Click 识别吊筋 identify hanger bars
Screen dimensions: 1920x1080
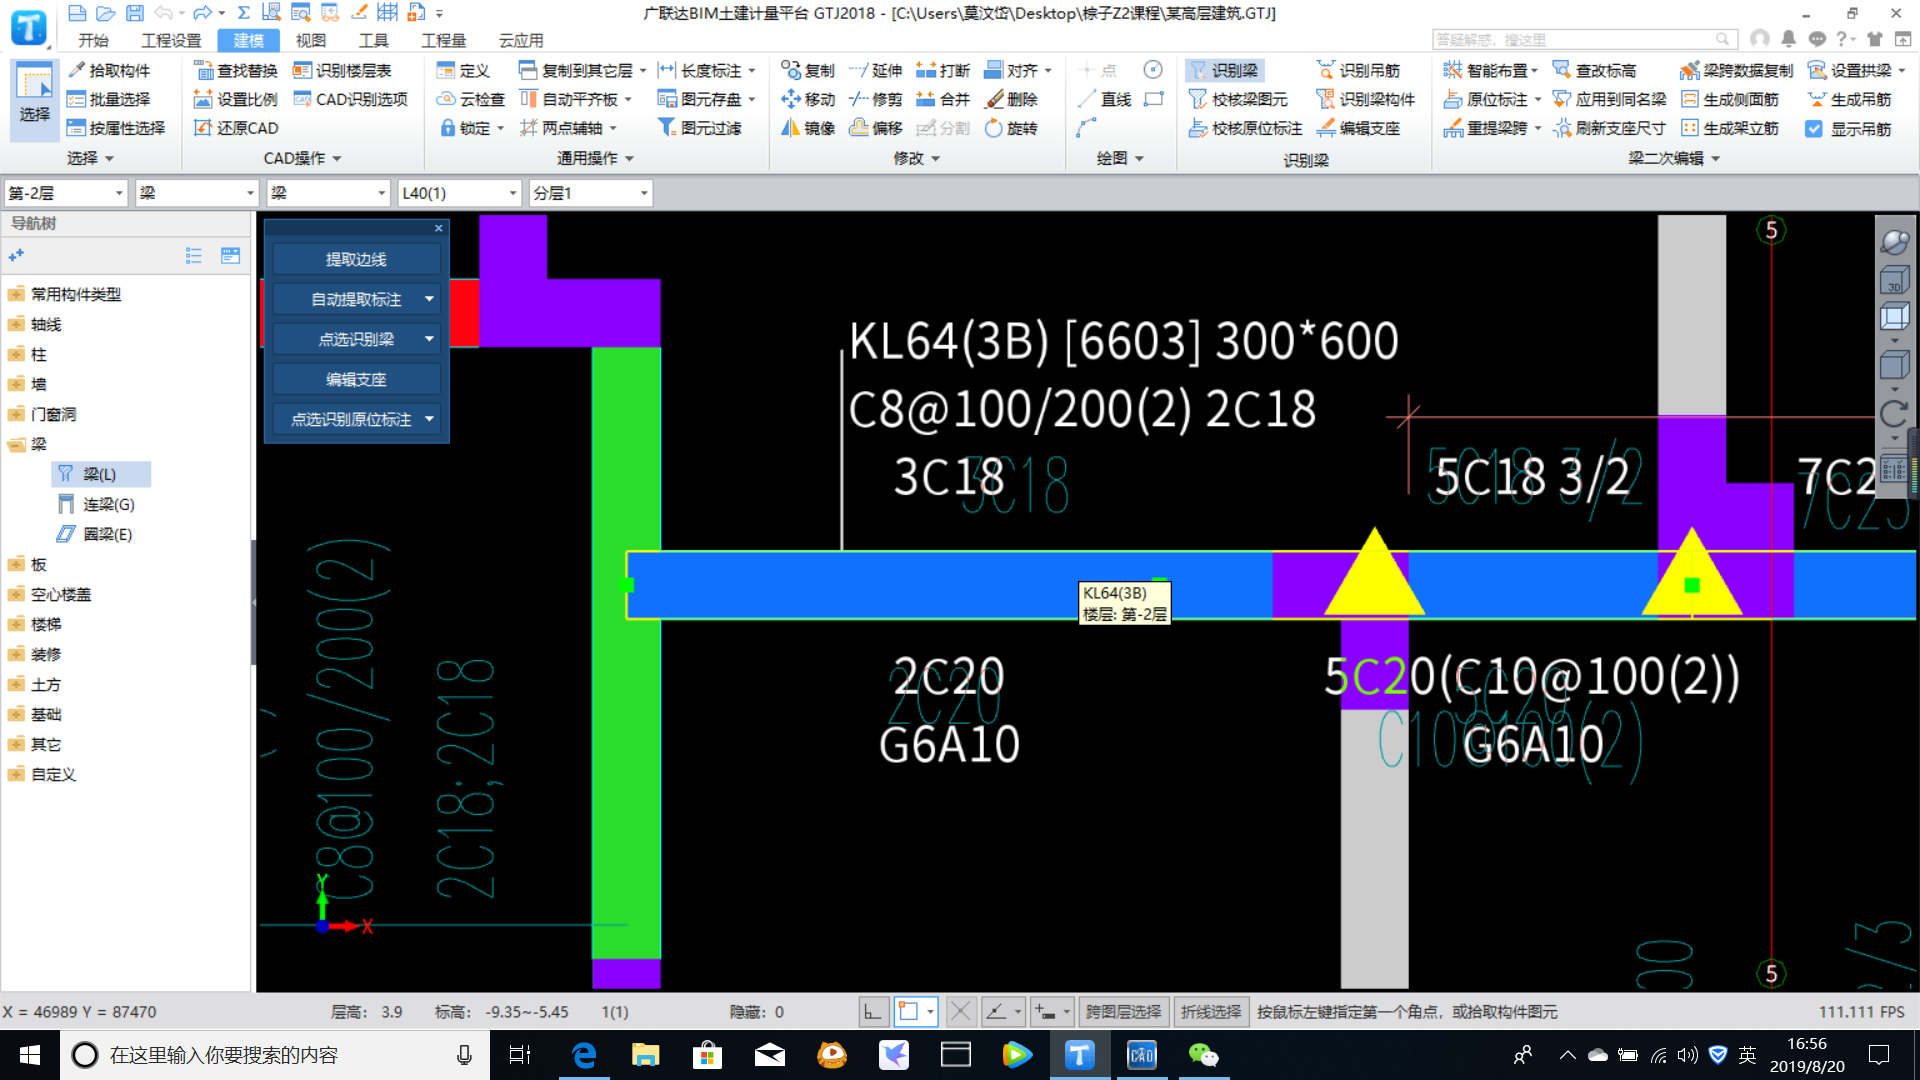pyautogui.click(x=1358, y=70)
